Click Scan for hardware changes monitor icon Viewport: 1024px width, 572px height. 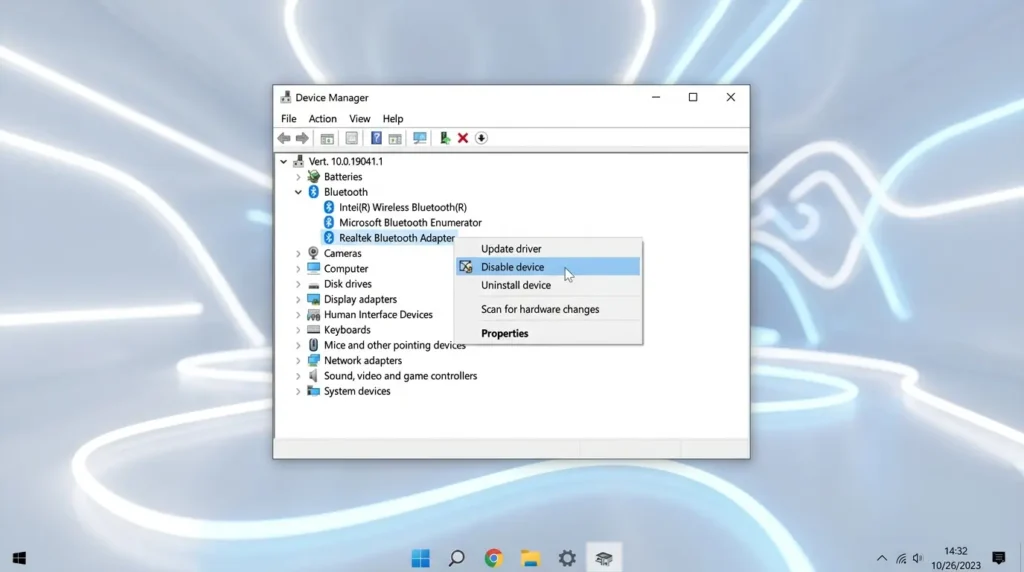click(x=420, y=138)
